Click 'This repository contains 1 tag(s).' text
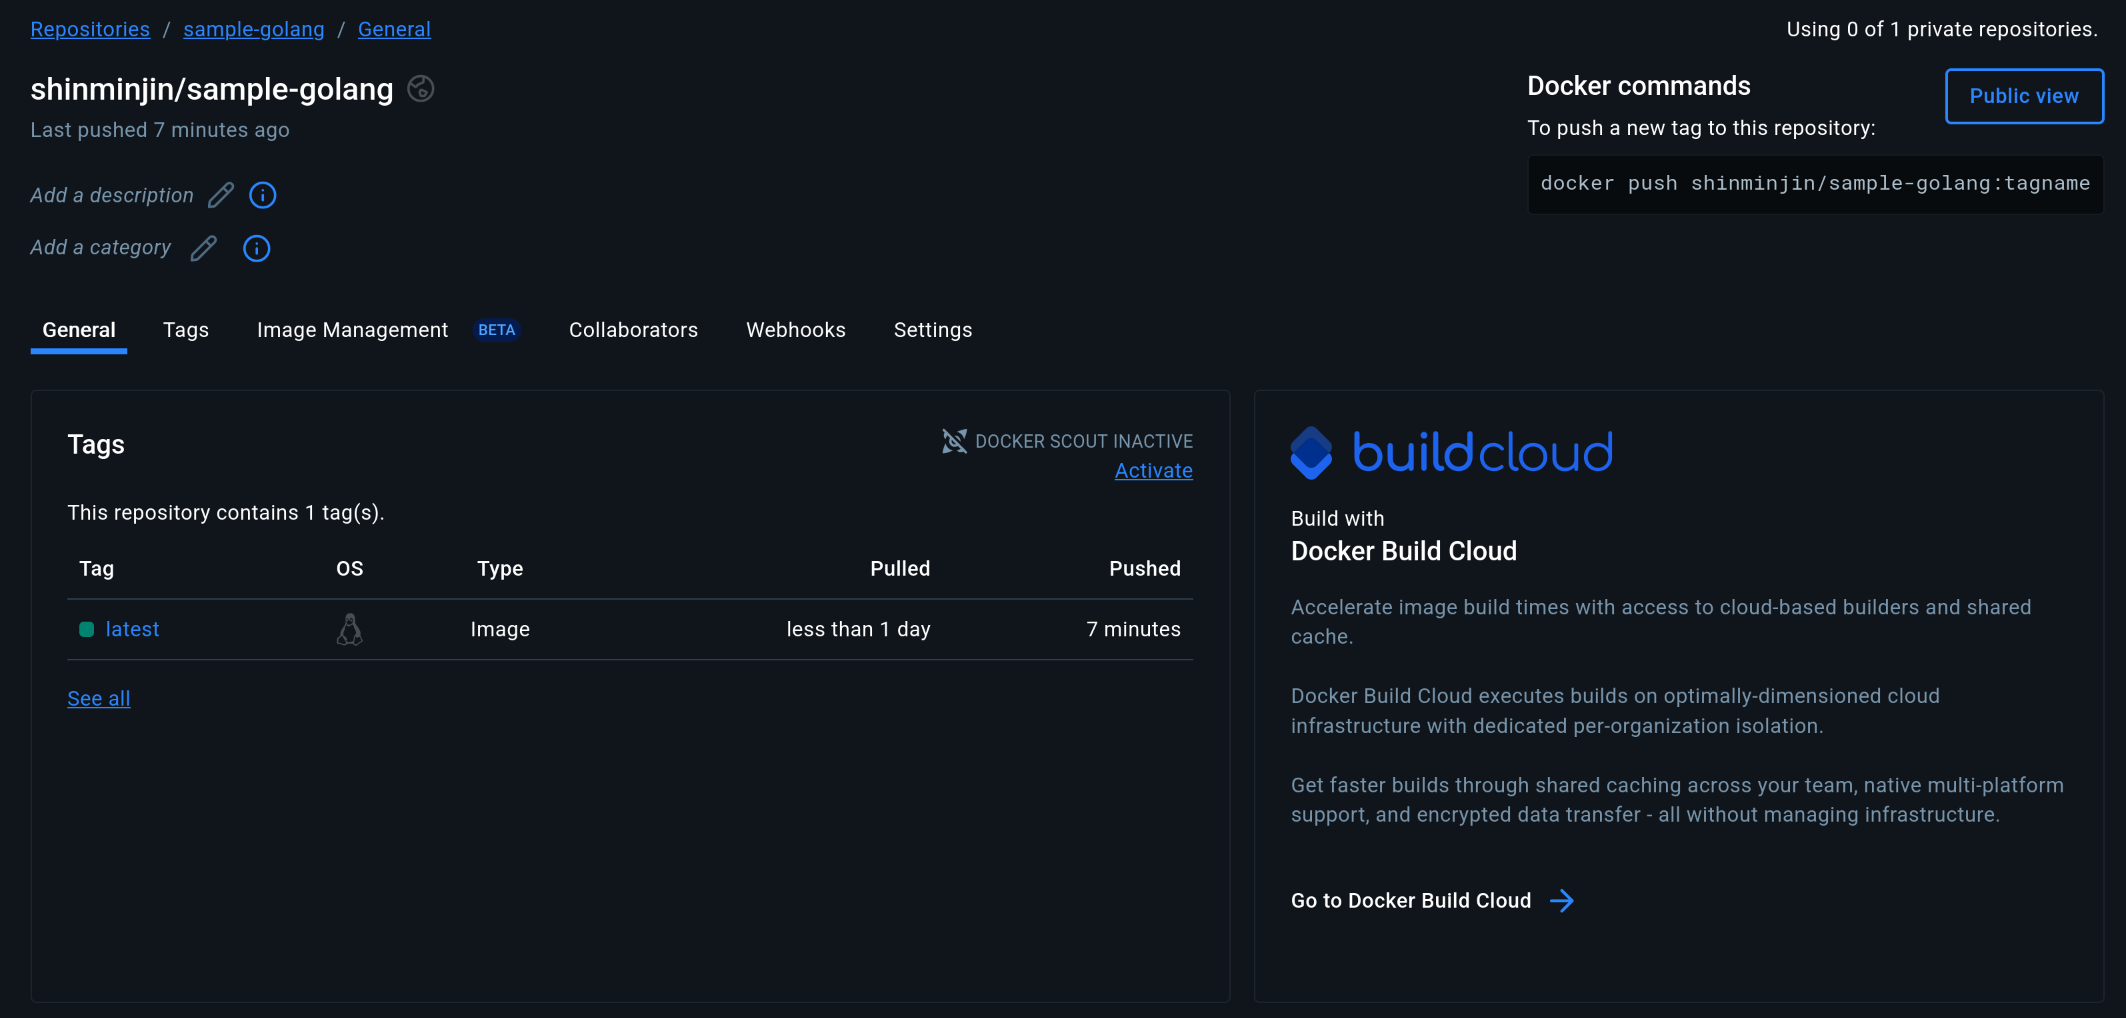This screenshot has width=2126, height=1018. [226, 513]
